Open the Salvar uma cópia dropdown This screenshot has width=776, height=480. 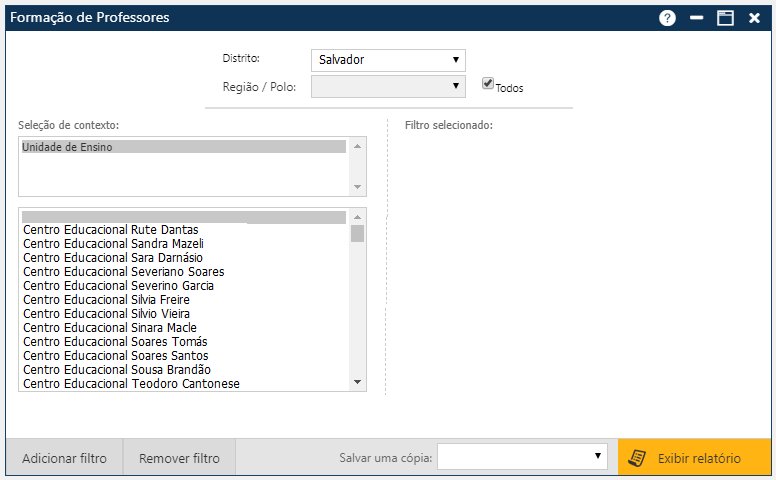coord(522,457)
